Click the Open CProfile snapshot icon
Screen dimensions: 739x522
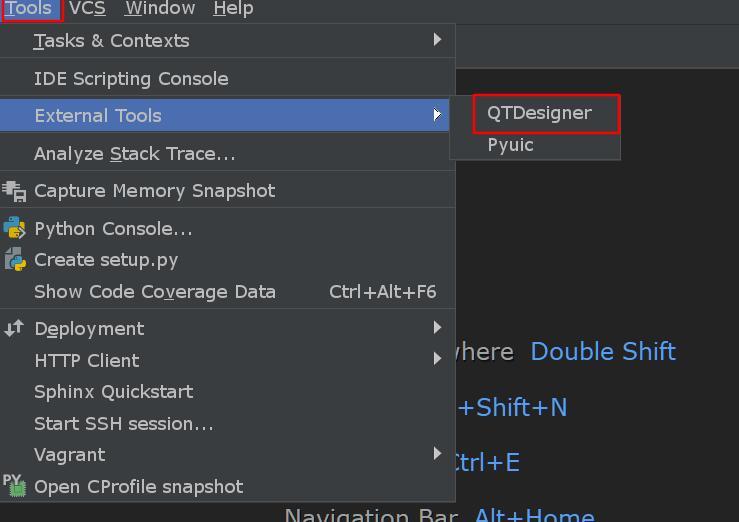[x=14, y=487]
